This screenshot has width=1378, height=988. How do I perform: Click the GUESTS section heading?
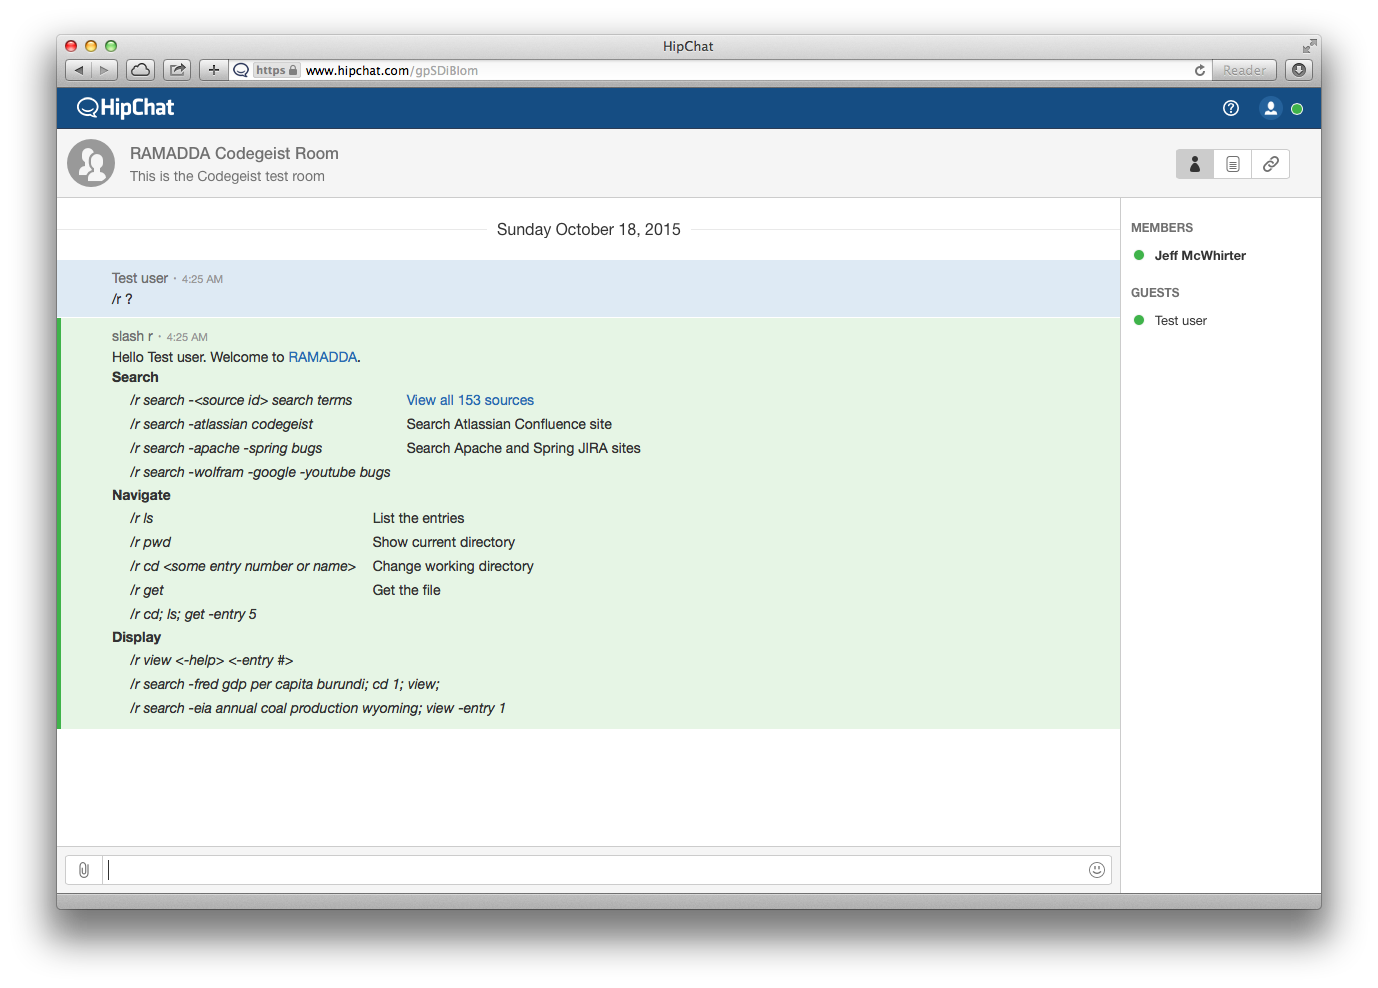tap(1155, 293)
